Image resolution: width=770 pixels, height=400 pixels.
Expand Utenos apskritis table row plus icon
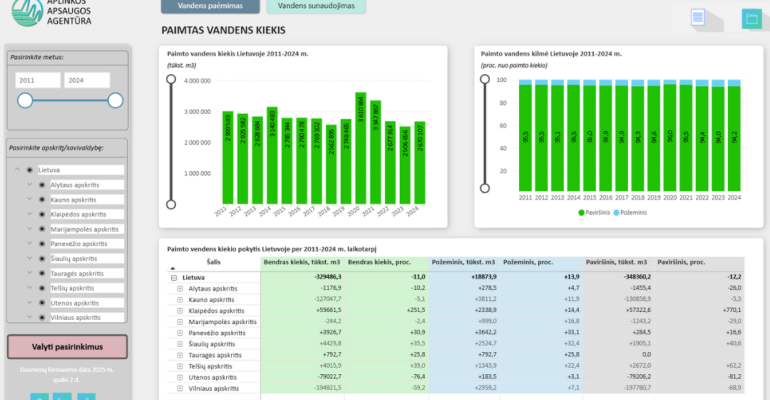pos(180,377)
